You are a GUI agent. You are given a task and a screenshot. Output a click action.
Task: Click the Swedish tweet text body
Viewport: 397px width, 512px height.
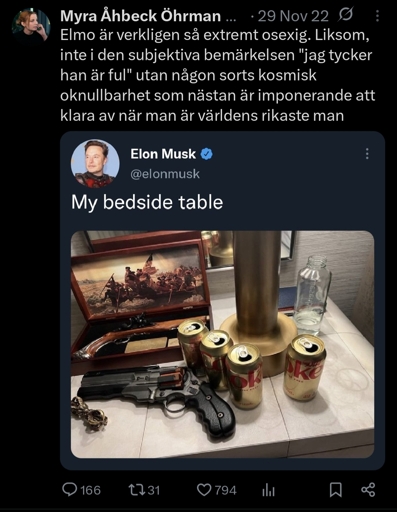pos(217,76)
